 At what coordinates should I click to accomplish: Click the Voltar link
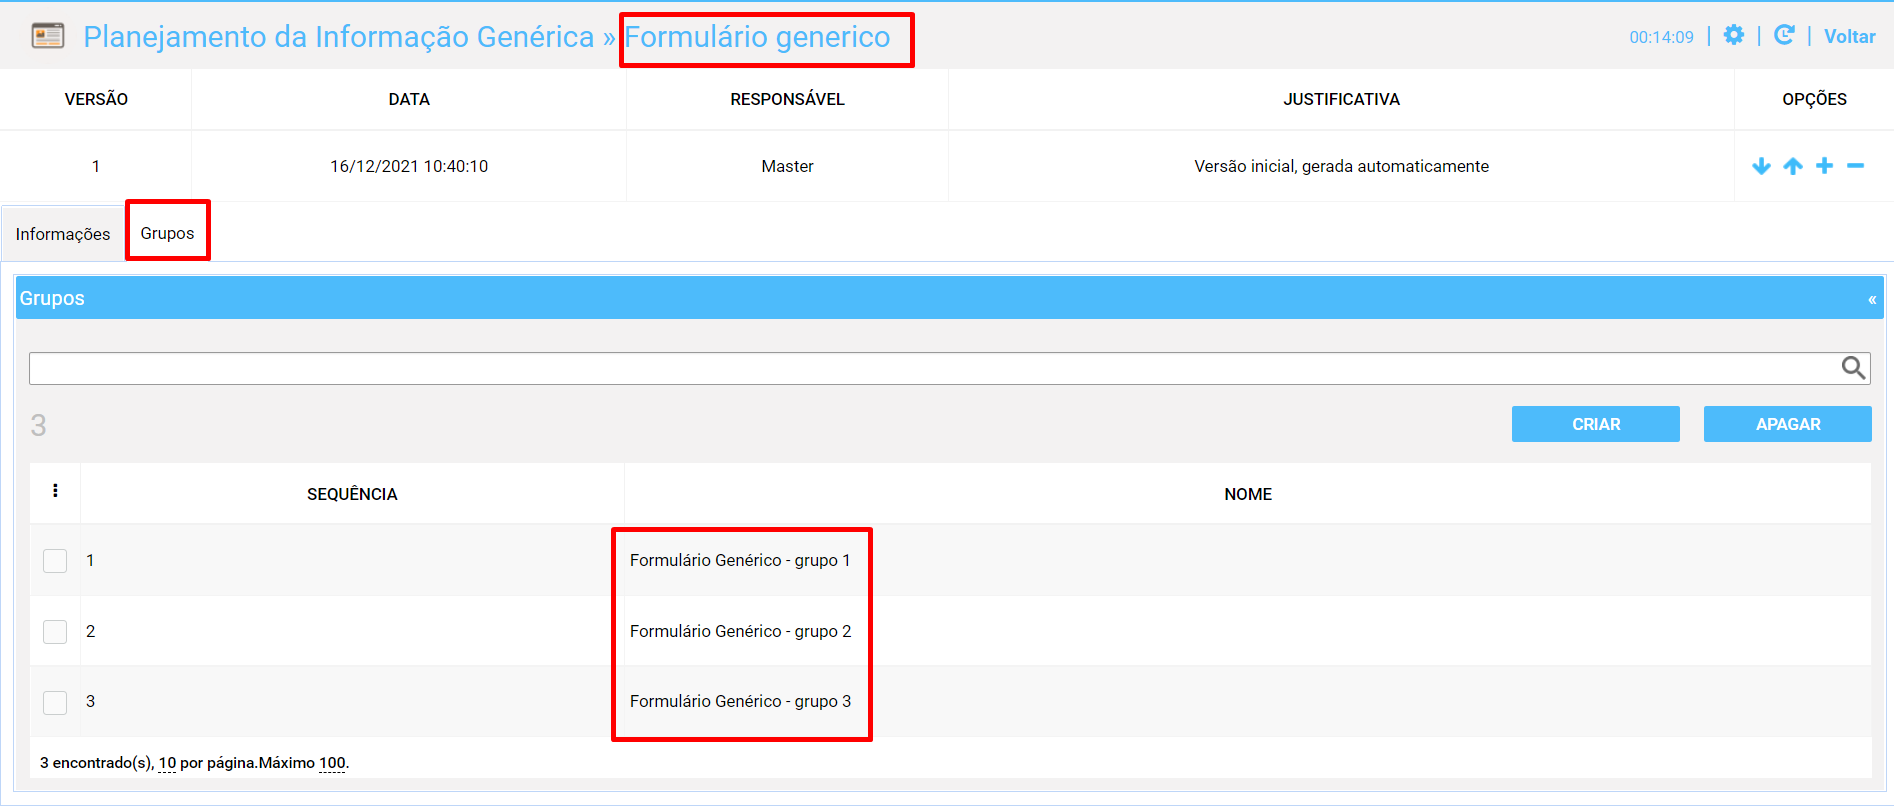tap(1849, 36)
